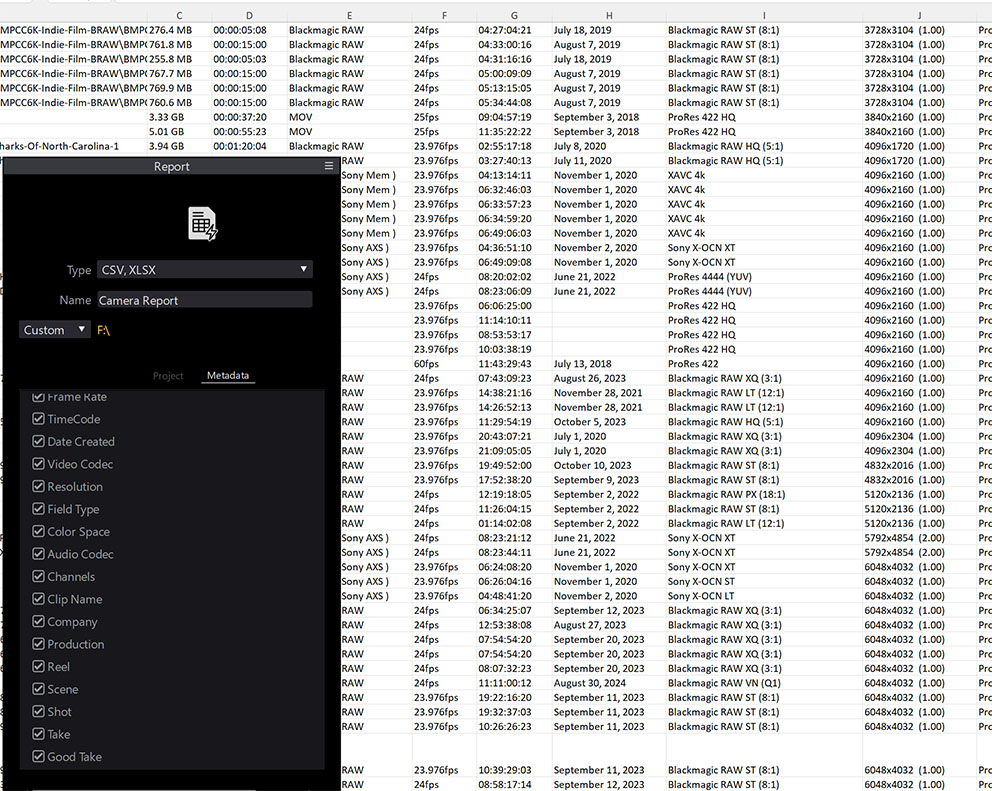992x791 pixels.
Task: Select spreadsheet column J header
Action: pos(919,15)
